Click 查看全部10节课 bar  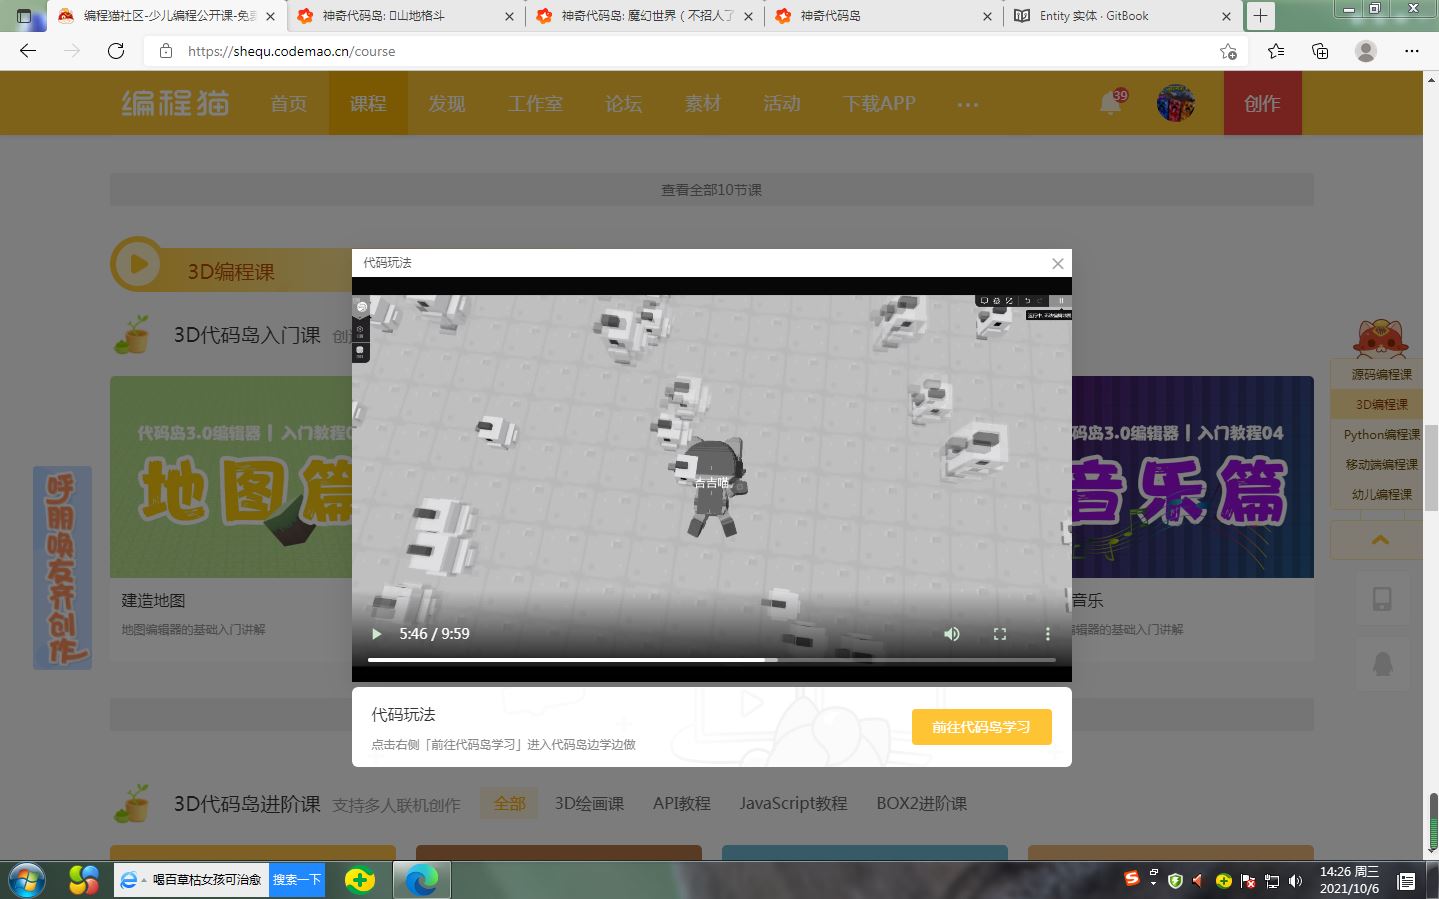712,189
